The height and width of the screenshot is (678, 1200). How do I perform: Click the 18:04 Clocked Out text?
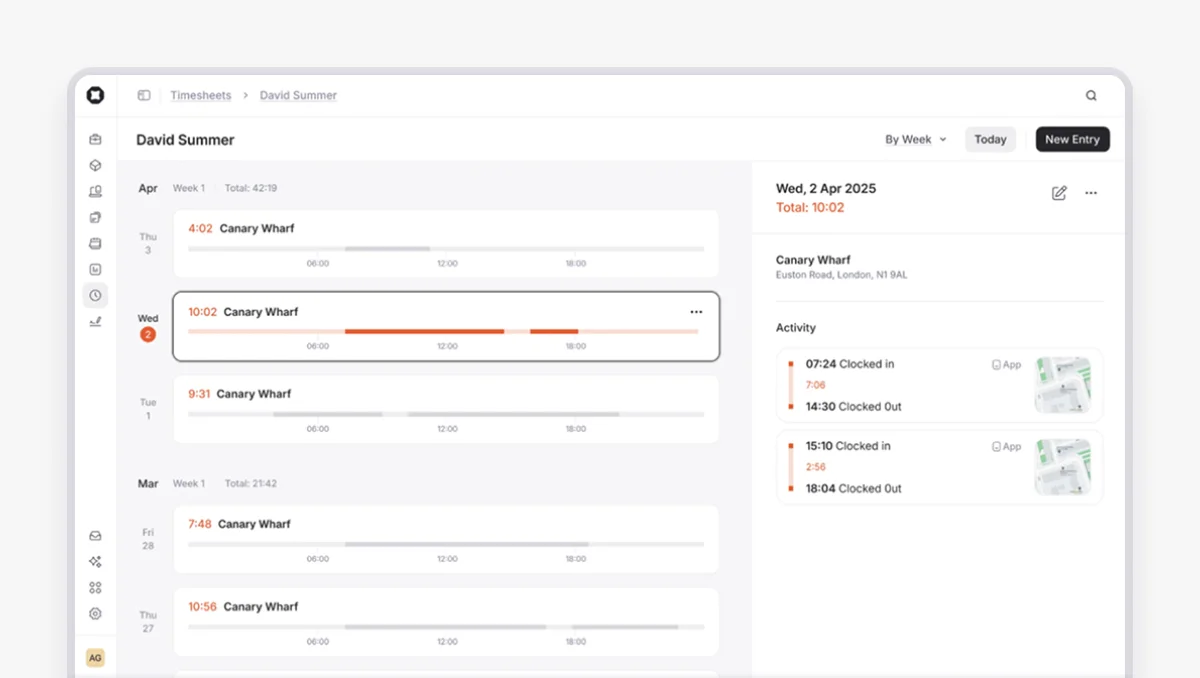854,489
